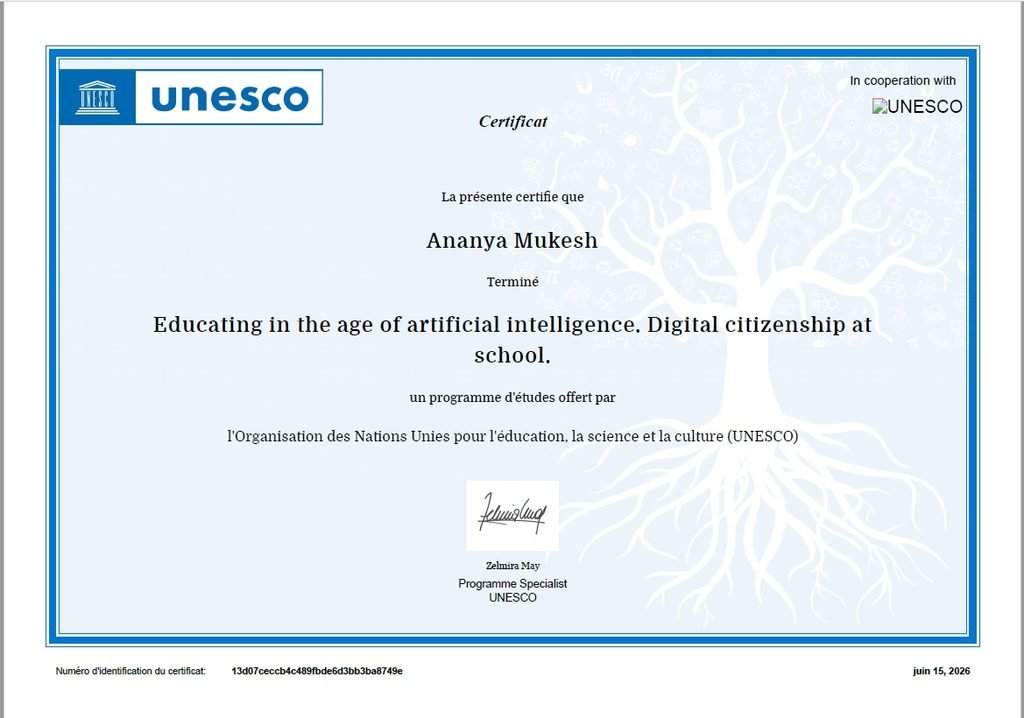Screen dimensions: 1024x718
Task: Click the certificate ID '13d07ceccb4c489fbde6d3bb3ba8749e'
Action: click(317, 671)
